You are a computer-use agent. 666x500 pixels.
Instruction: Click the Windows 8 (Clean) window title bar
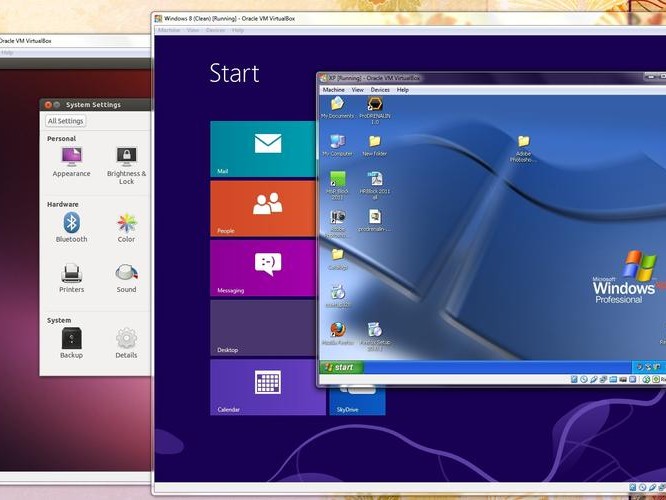point(409,19)
